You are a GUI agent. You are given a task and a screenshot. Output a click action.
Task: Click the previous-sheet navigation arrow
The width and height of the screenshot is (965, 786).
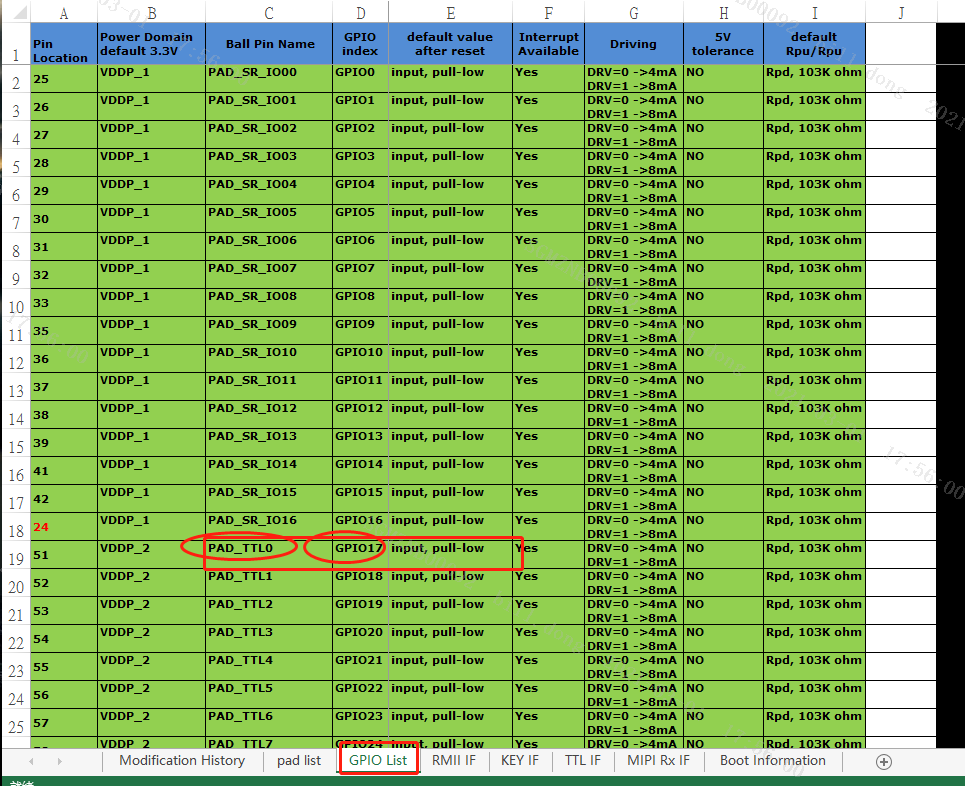(29, 761)
